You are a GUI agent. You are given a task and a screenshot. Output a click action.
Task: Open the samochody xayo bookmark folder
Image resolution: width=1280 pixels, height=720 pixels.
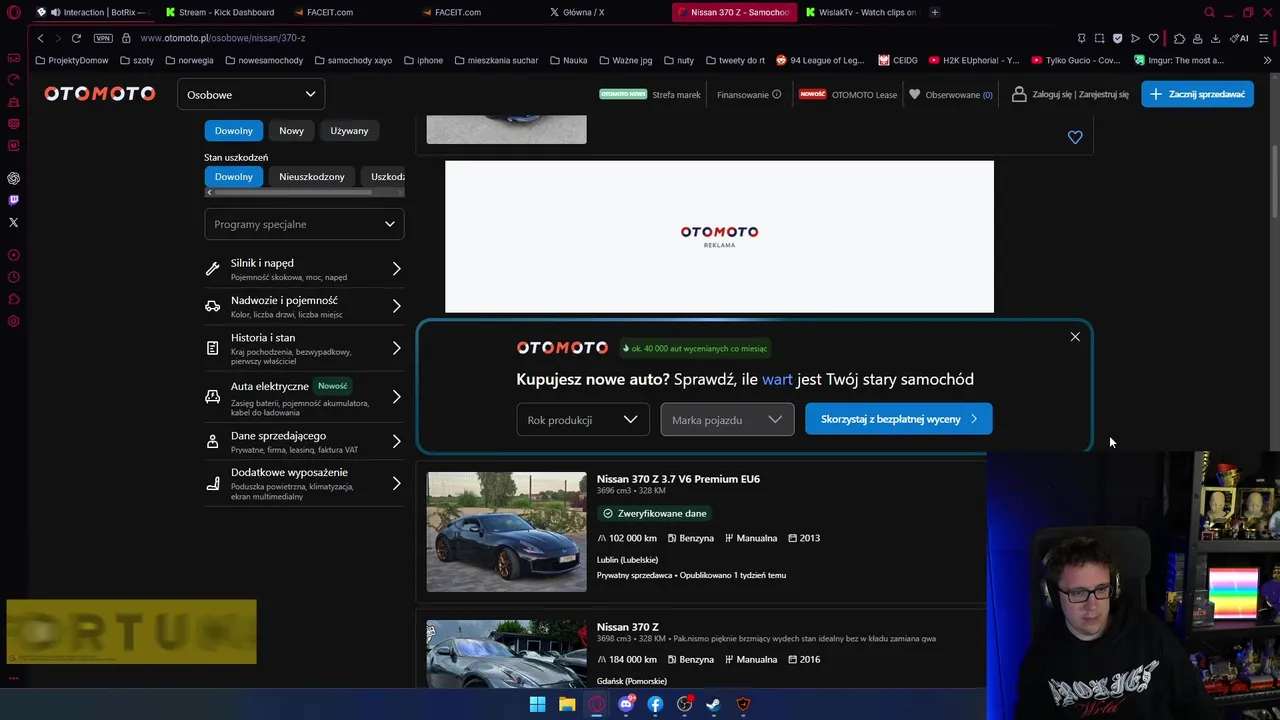pyautogui.click(x=353, y=60)
